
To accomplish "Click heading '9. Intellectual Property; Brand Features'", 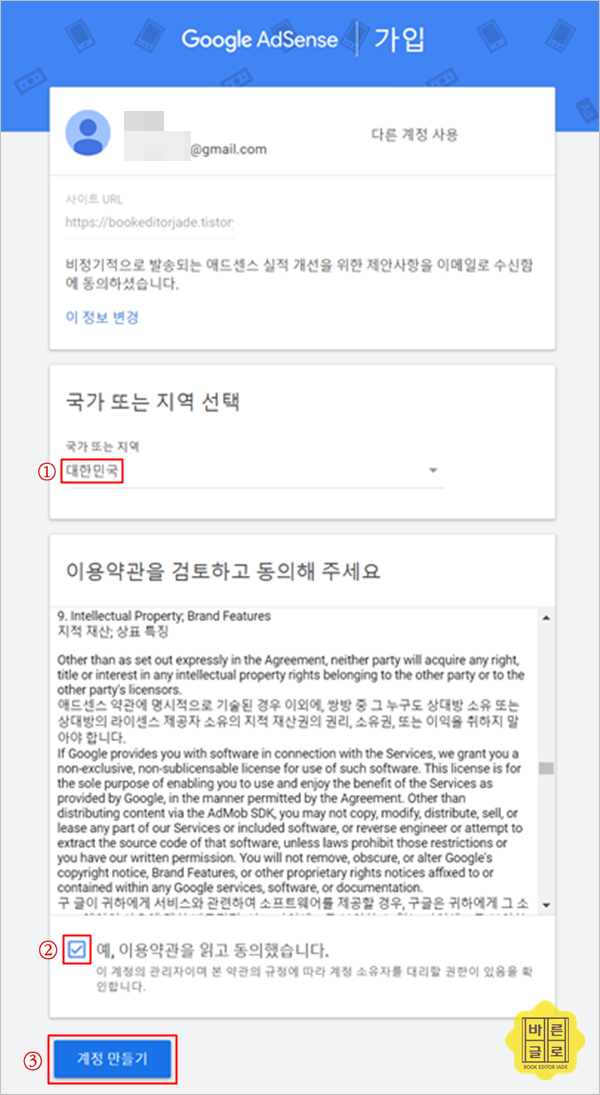I will pyautogui.click(x=164, y=617).
